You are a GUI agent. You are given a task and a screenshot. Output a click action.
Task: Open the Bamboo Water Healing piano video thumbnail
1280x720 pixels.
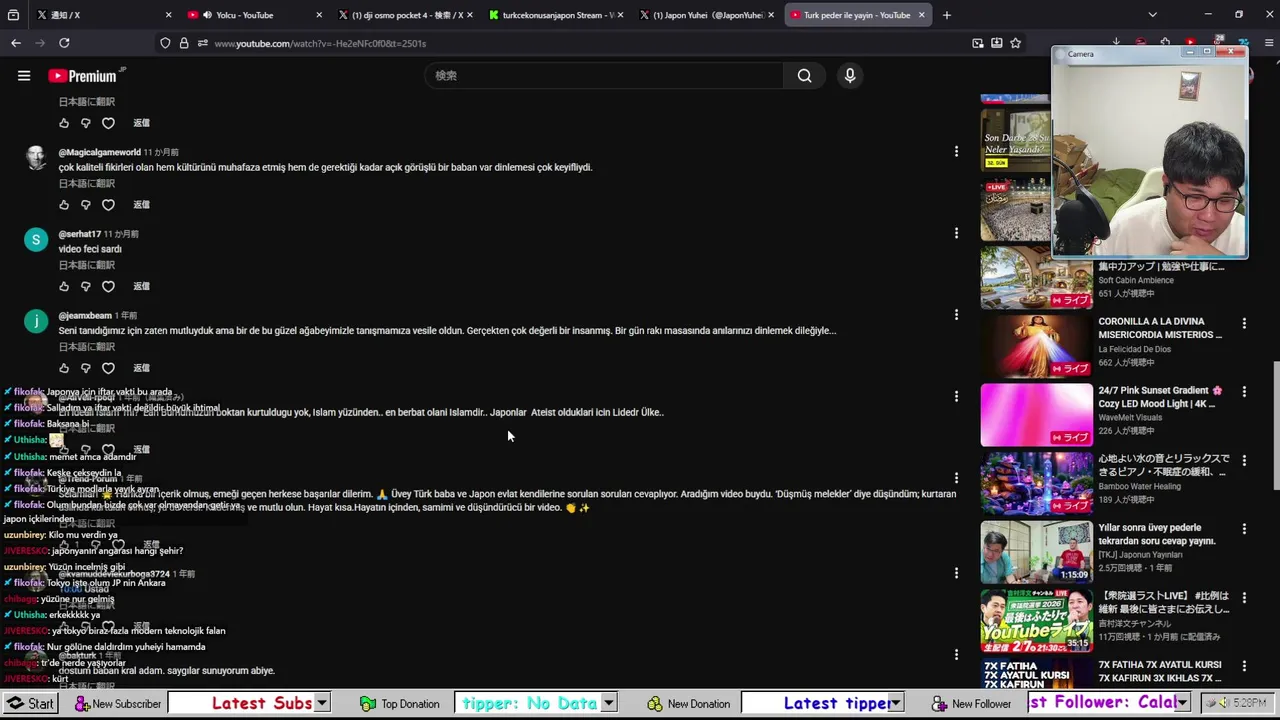(1036, 484)
